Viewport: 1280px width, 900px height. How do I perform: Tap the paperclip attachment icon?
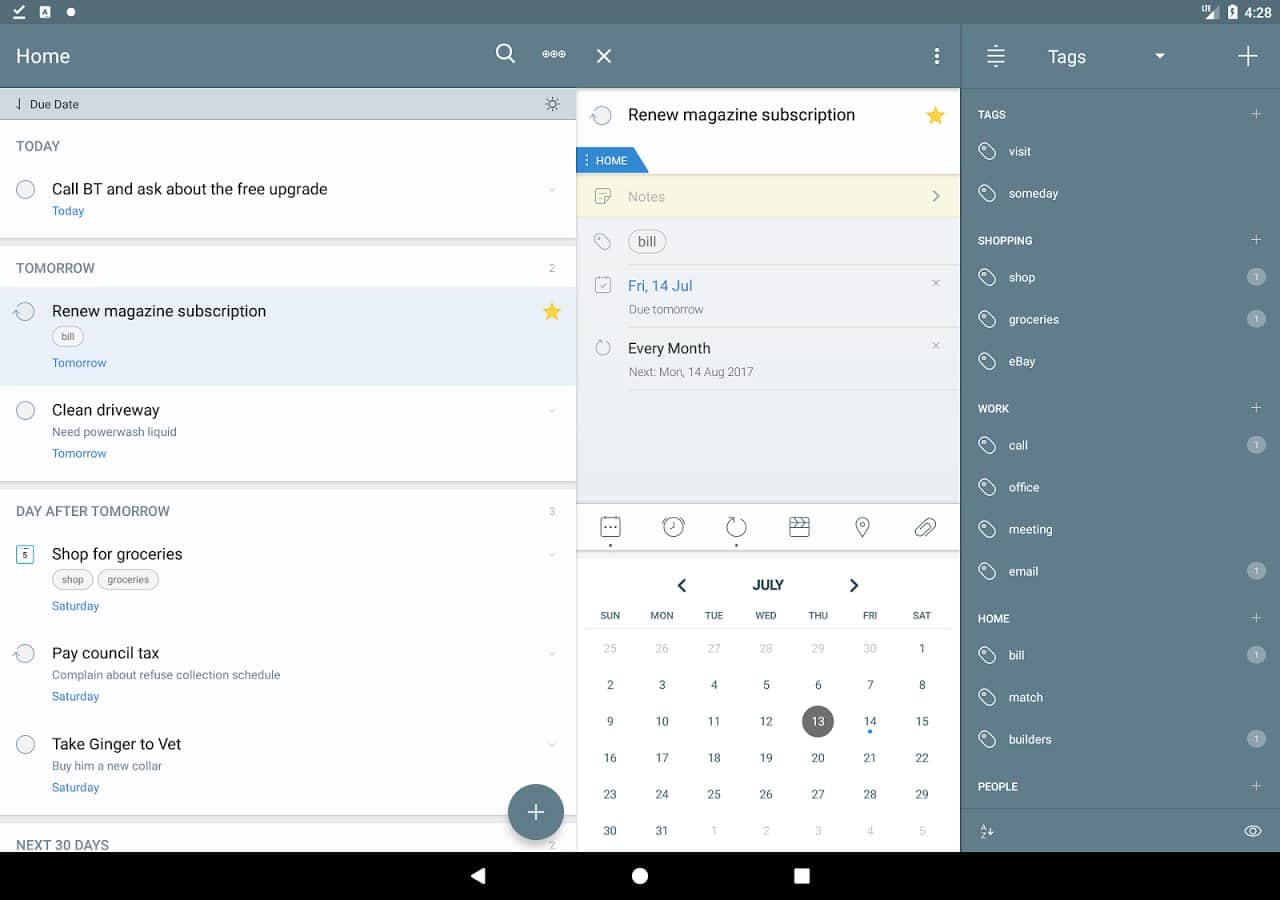[x=925, y=527]
